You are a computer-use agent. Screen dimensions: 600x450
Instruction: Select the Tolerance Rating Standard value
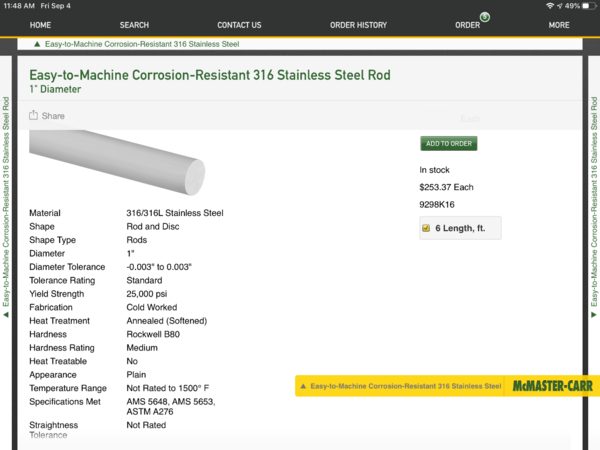point(144,280)
